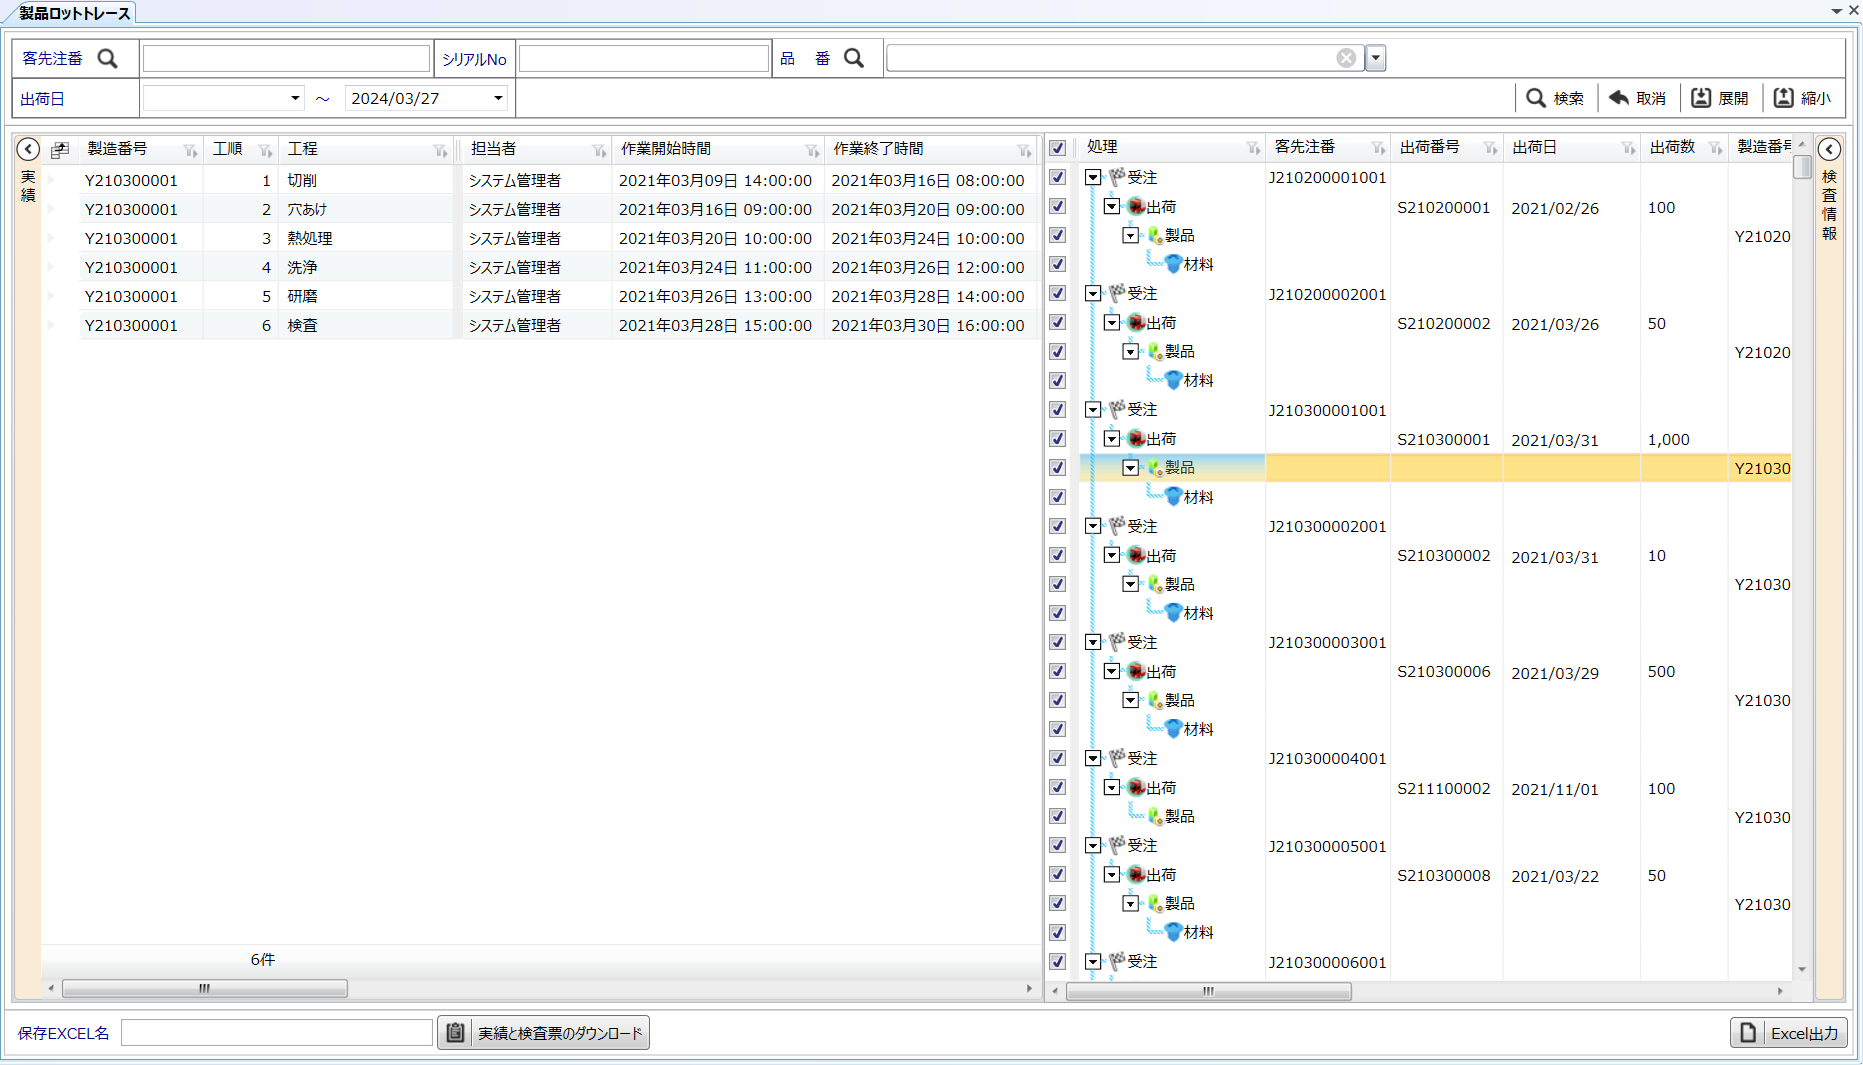Collapse the 受注 node J210300002001

(1093, 526)
